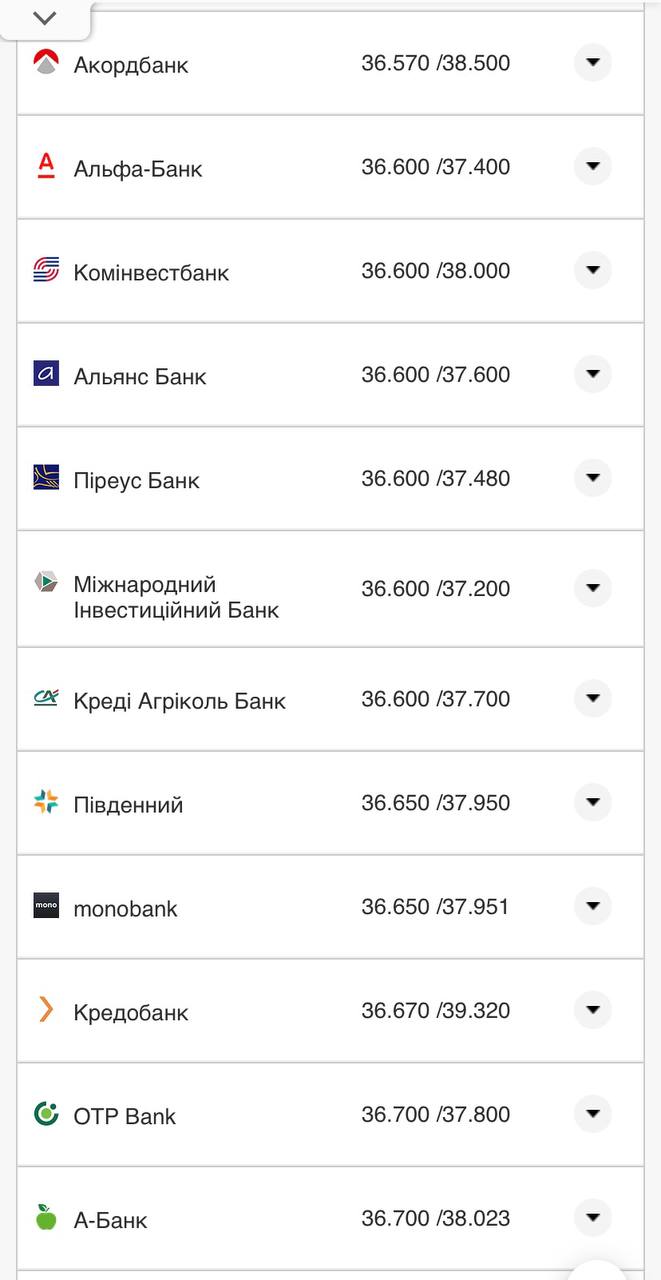Open the monobank rate details dropdown
This screenshot has width=661, height=1280.
click(592, 905)
